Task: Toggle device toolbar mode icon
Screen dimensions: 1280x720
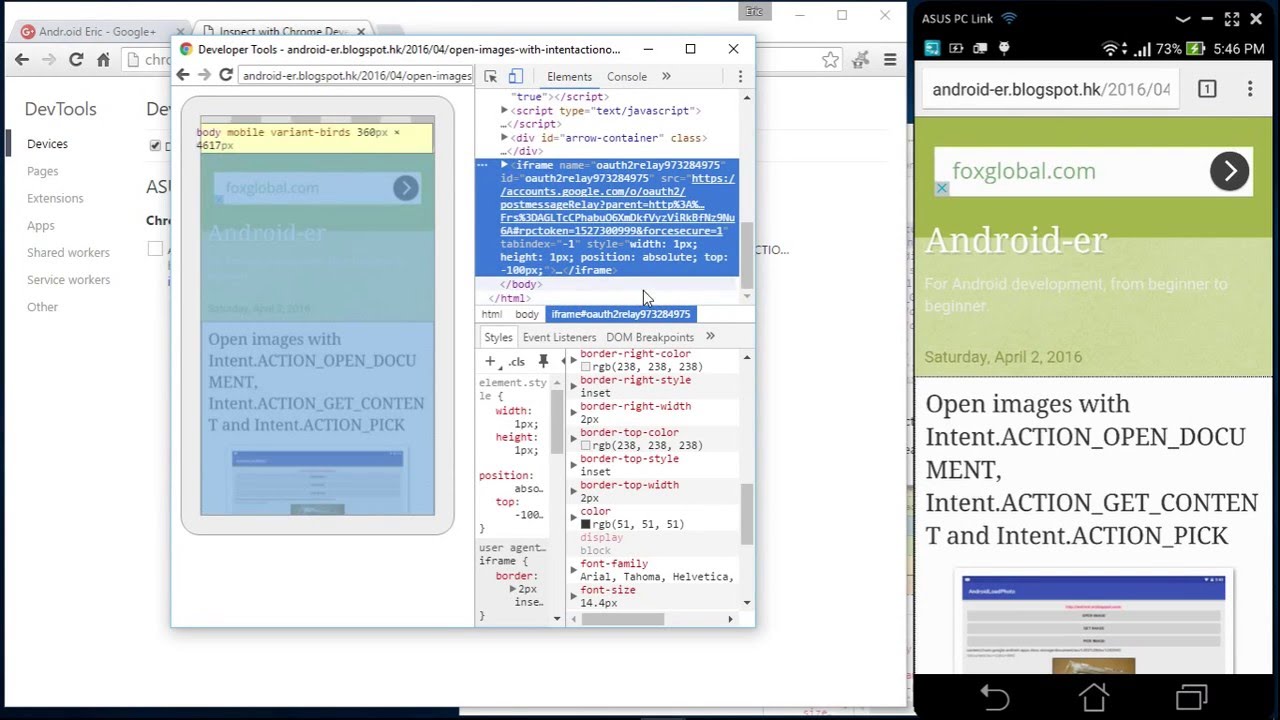Action: 515,76
